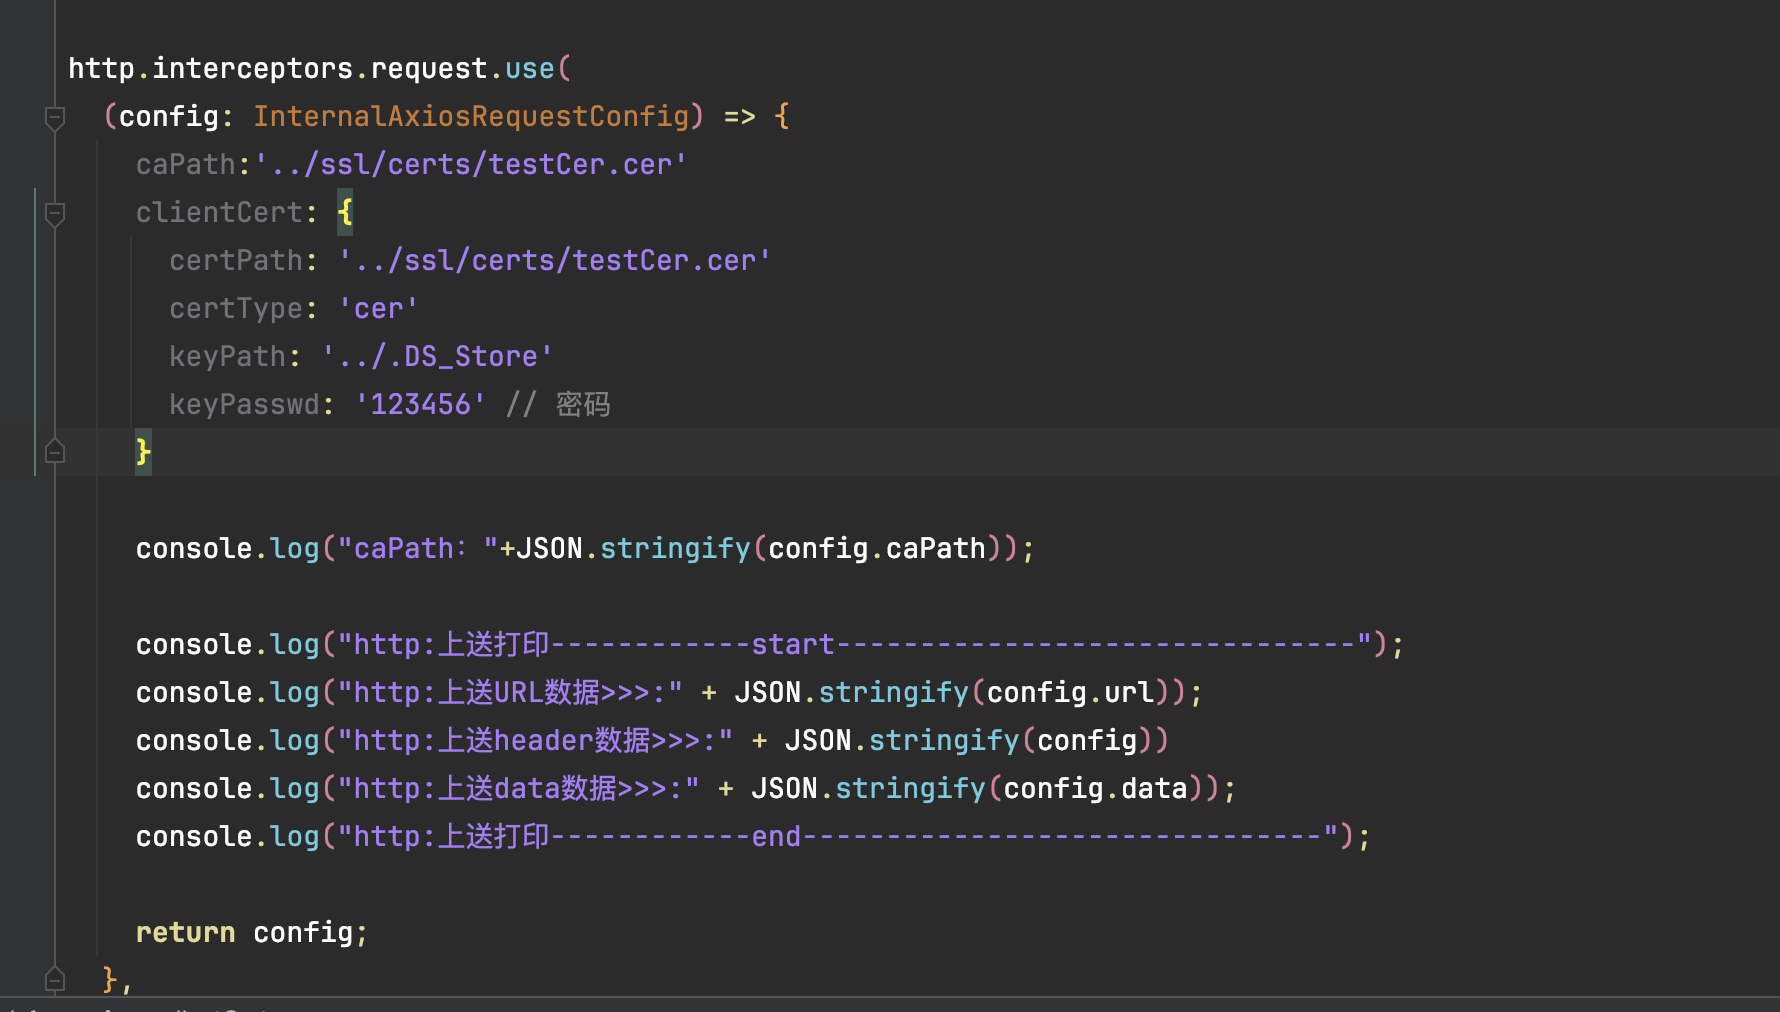Click the highlighted opening brace after clientCert

345,212
